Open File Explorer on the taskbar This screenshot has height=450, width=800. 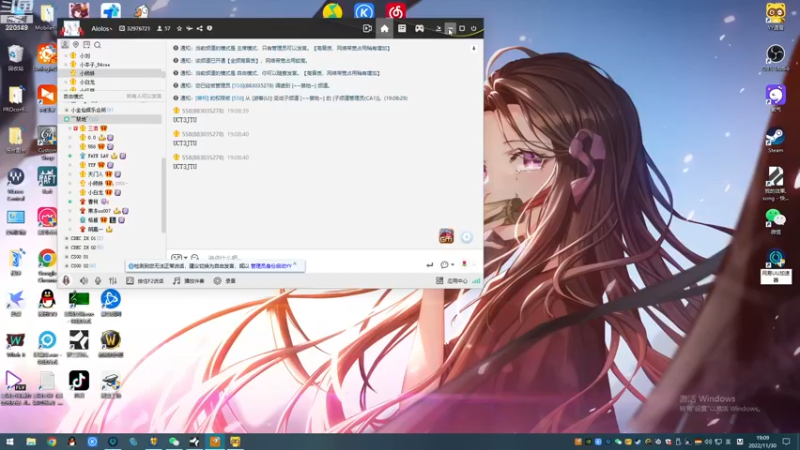tap(31, 442)
